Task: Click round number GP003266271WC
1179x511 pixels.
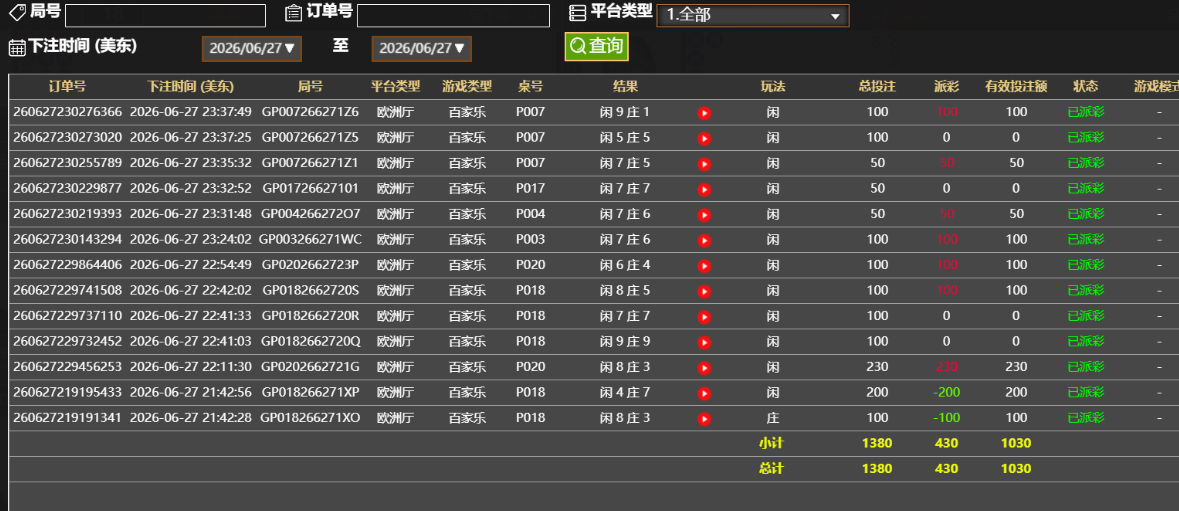Action: coord(311,239)
